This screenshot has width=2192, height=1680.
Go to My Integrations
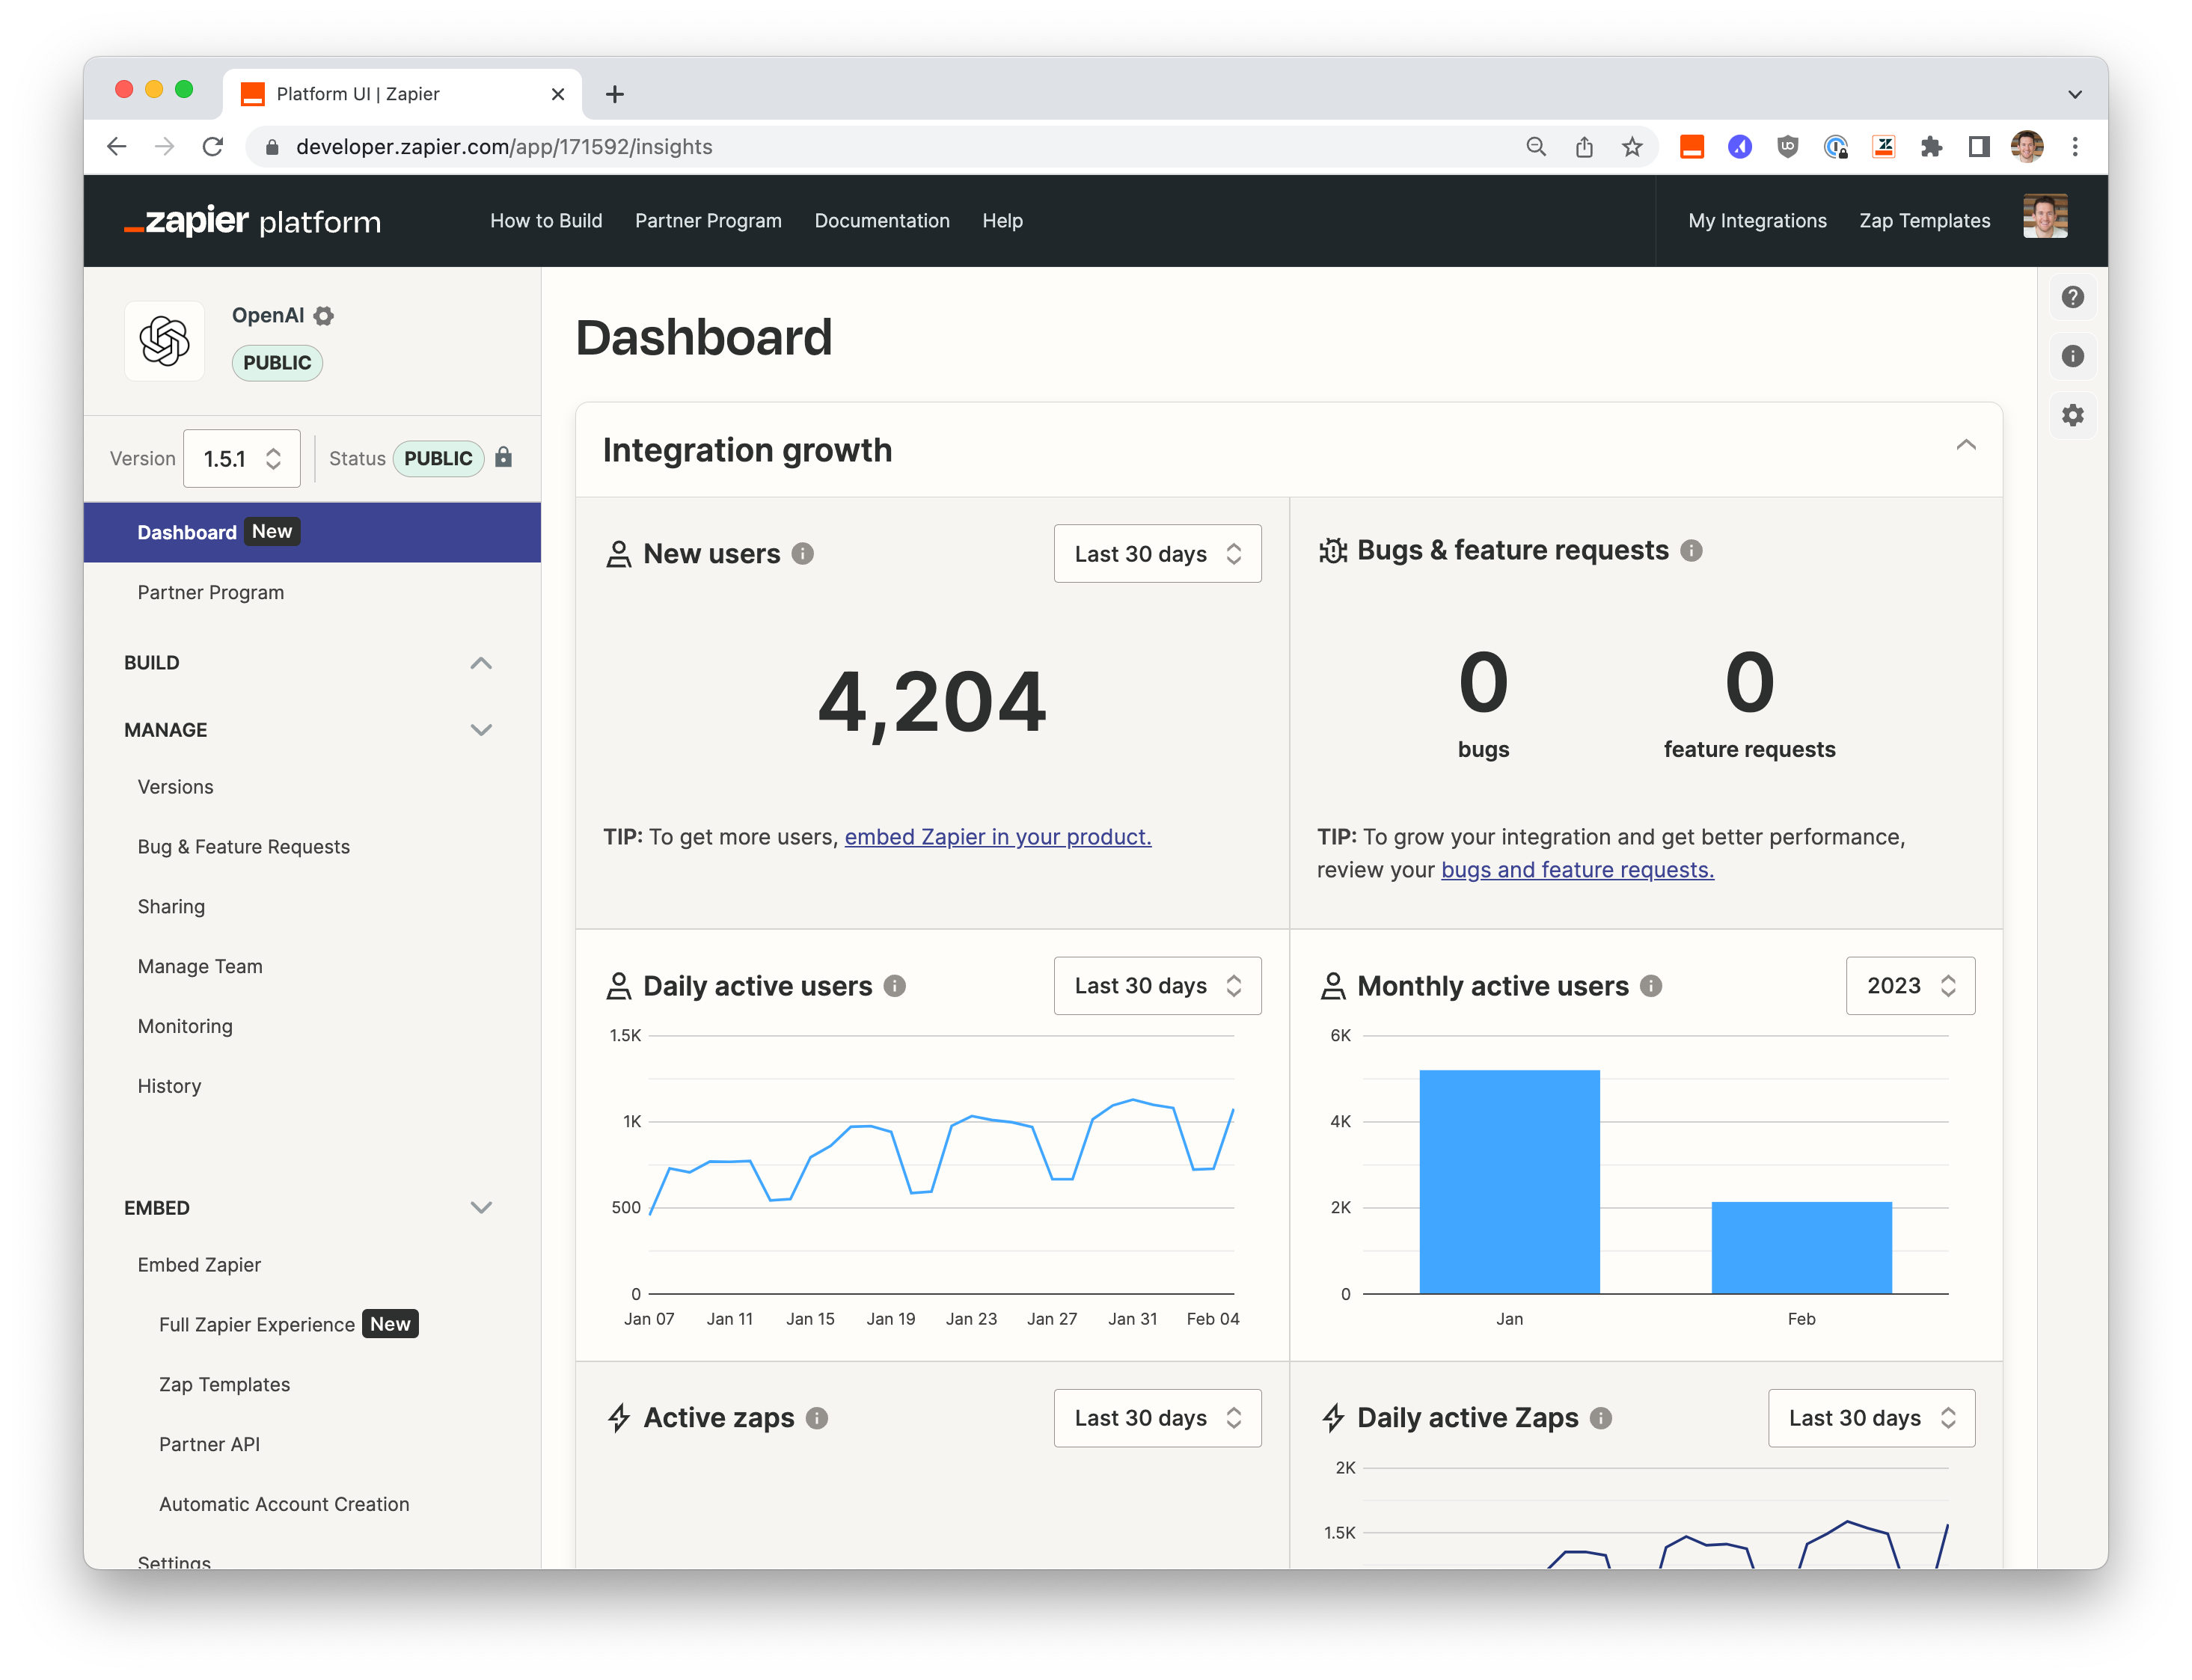coord(1757,221)
